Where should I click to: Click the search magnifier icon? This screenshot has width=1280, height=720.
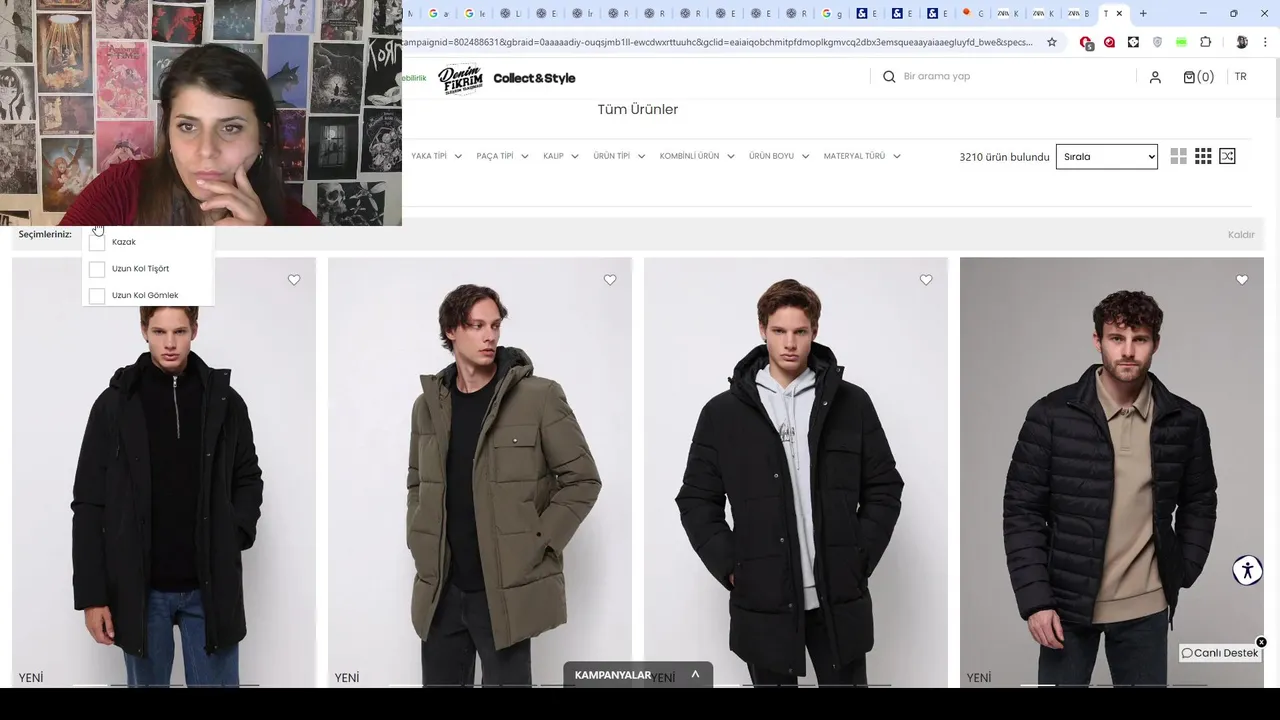point(889,77)
